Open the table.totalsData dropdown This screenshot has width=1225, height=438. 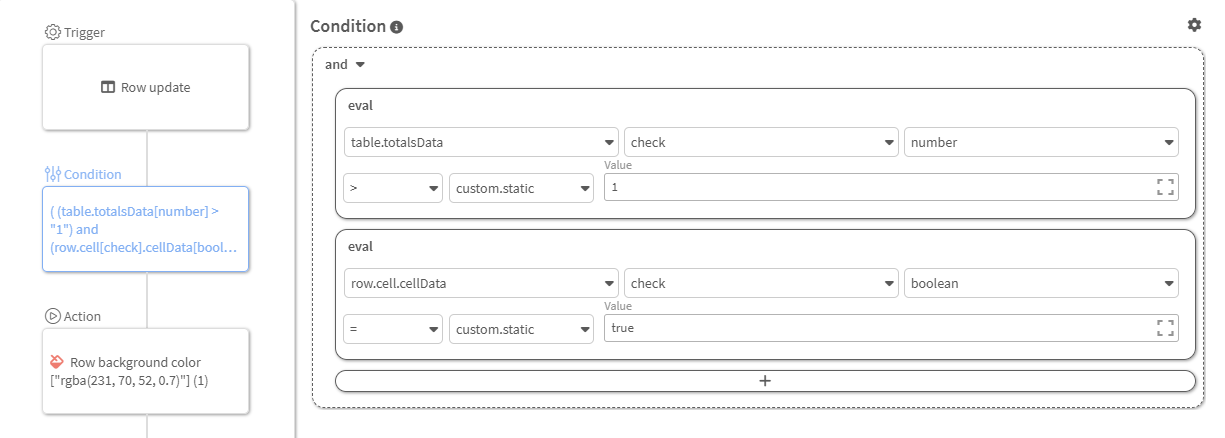coord(481,142)
